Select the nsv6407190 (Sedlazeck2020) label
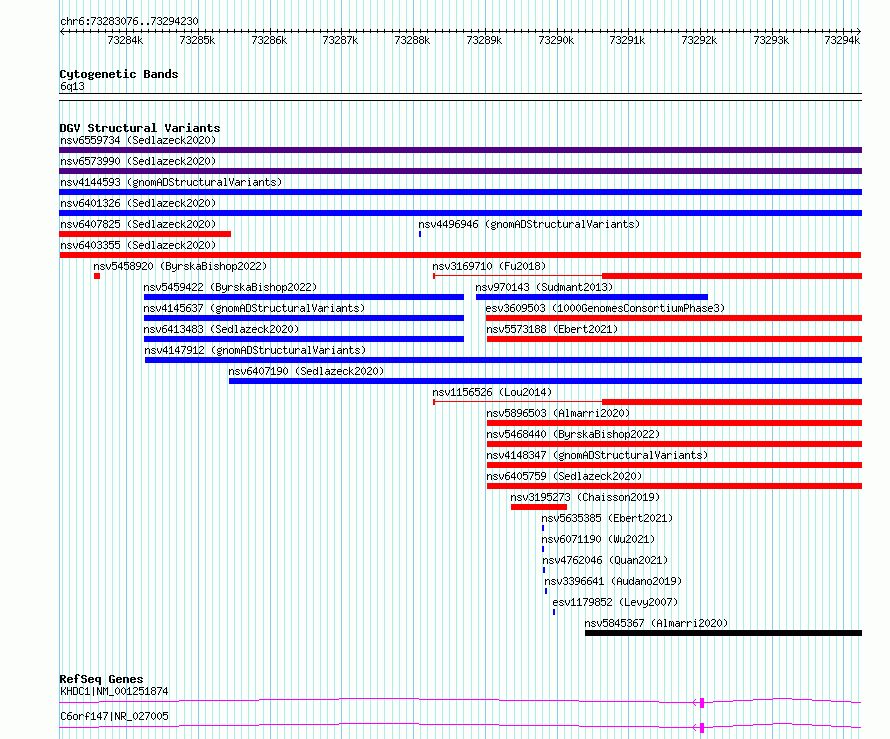 point(306,371)
